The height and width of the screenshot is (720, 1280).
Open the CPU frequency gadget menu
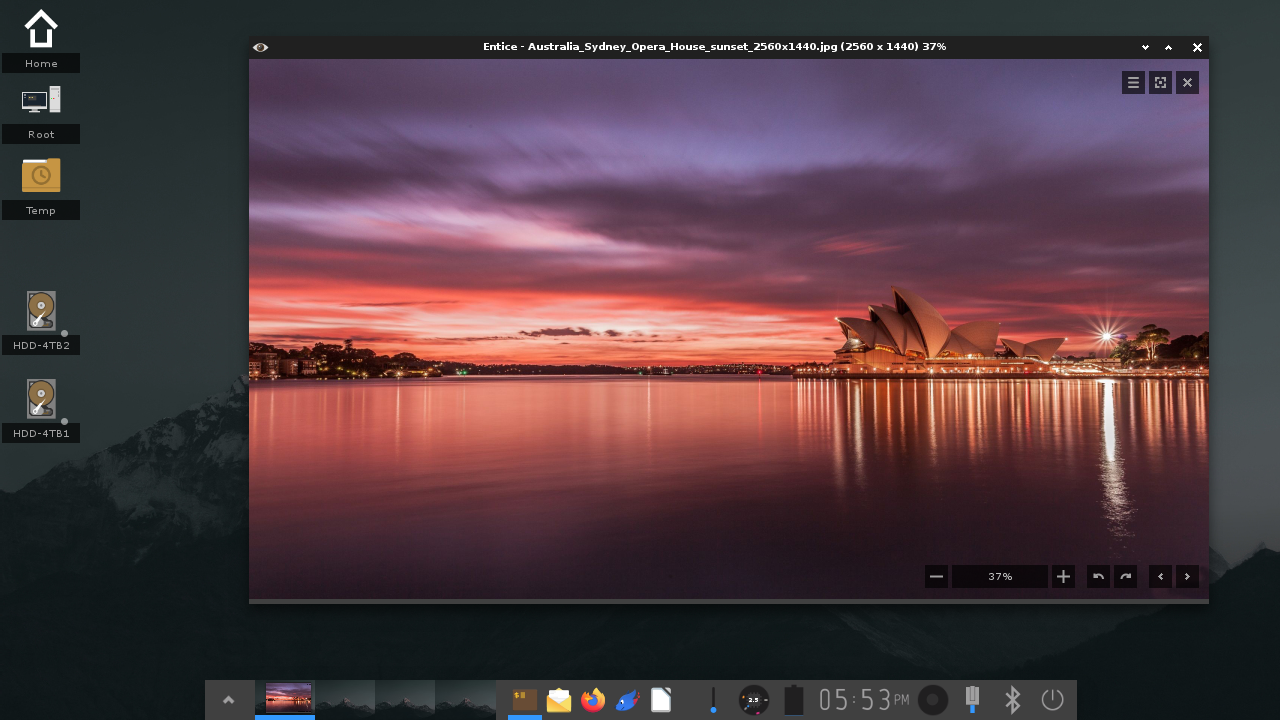753,700
